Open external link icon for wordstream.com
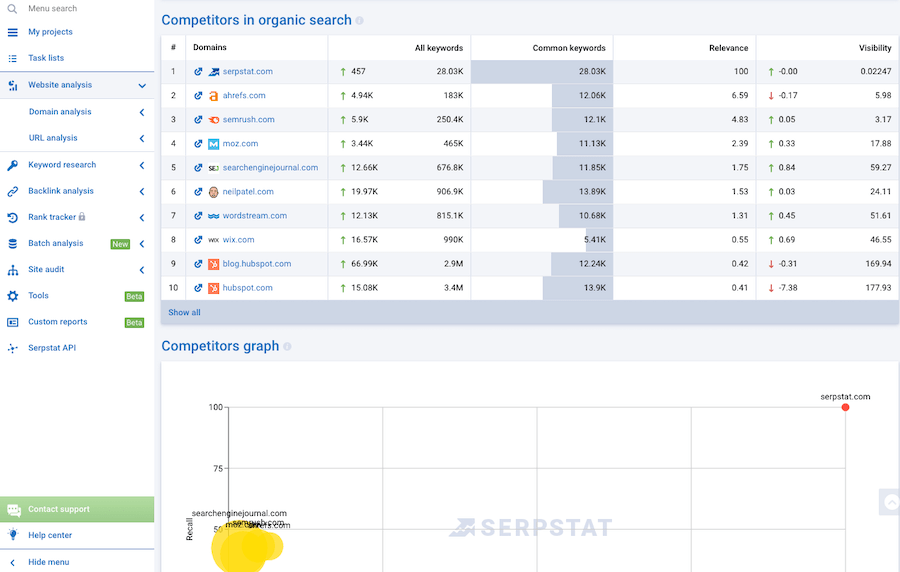Viewport: 900px width, 572px height. click(x=198, y=216)
